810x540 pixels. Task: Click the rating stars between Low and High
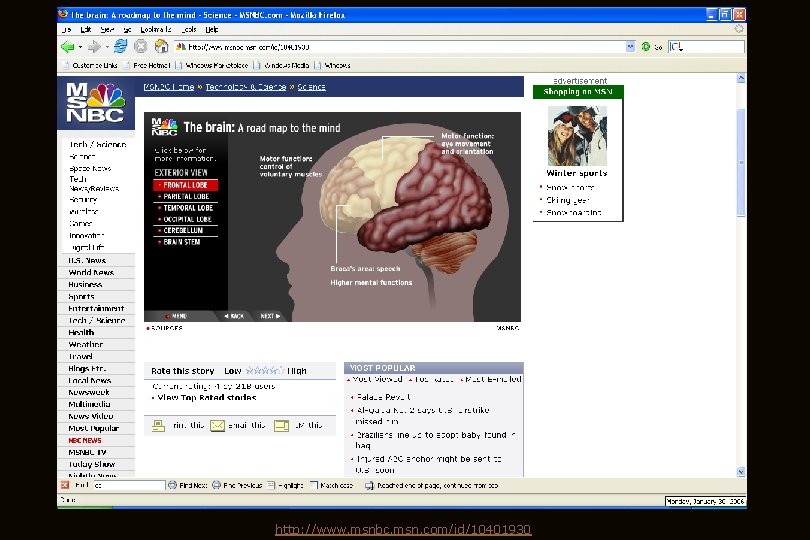tap(264, 371)
